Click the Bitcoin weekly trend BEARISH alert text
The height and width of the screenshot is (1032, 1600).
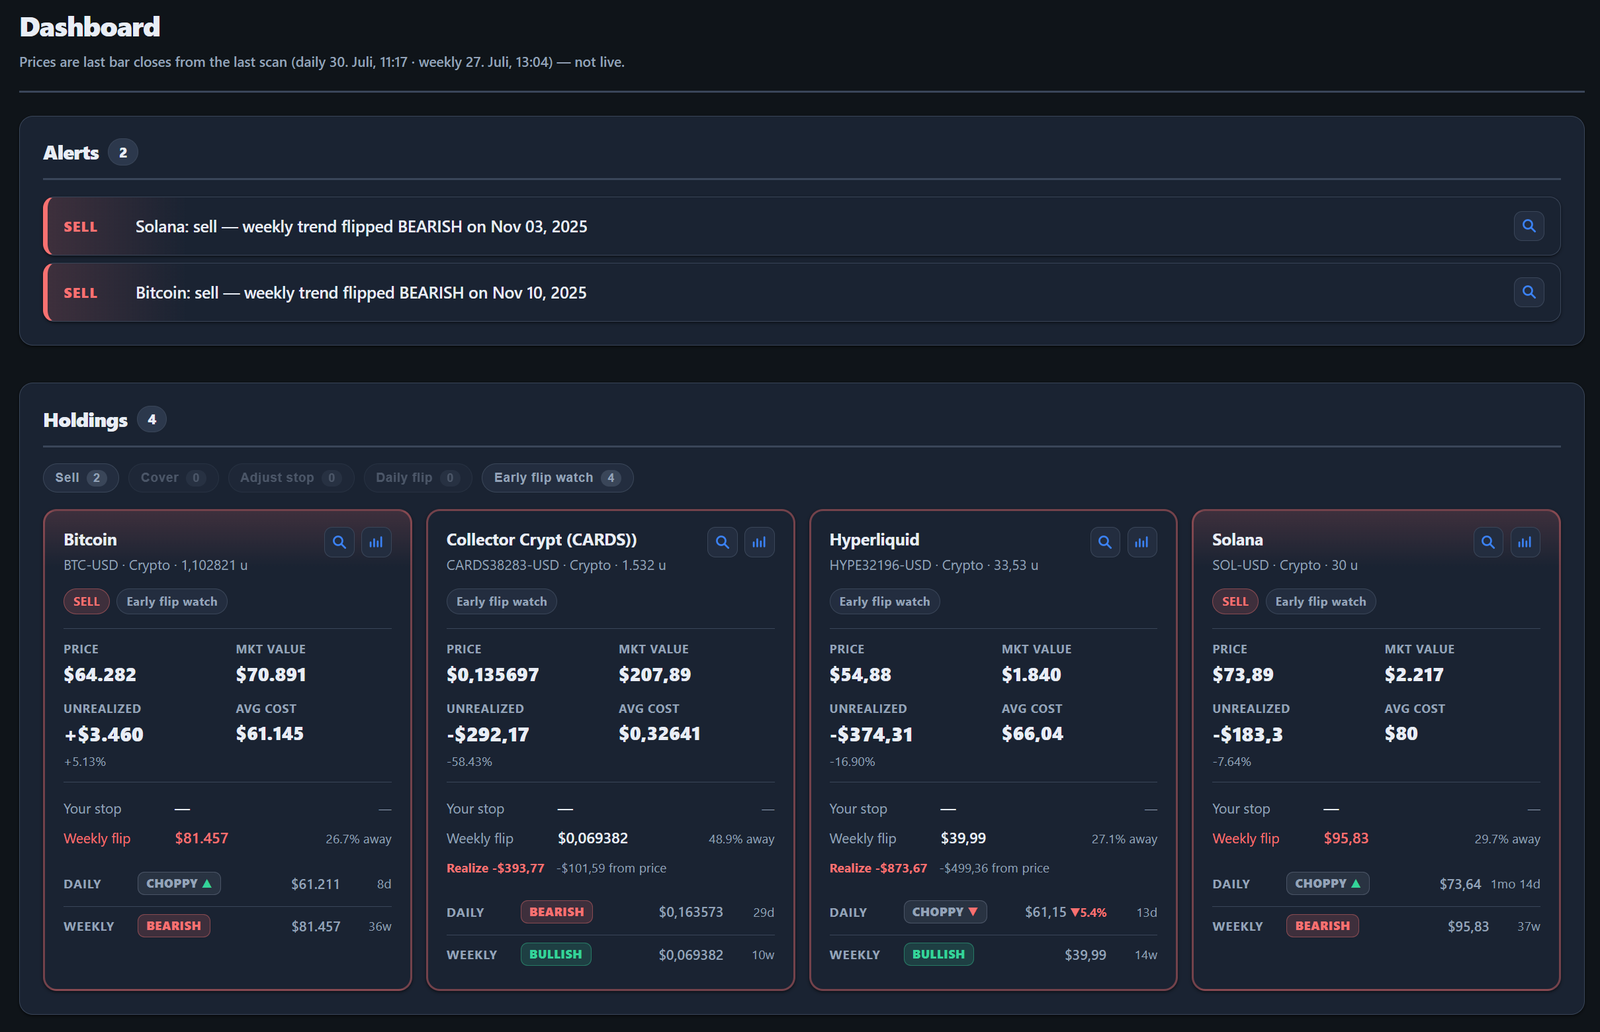(x=361, y=293)
